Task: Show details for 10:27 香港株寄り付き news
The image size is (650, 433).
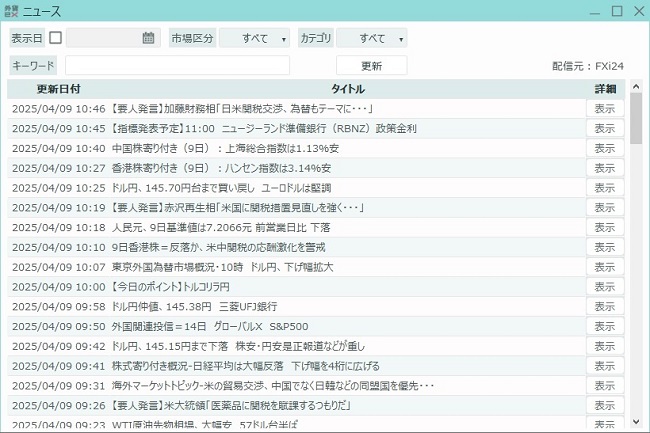Action: coord(605,168)
